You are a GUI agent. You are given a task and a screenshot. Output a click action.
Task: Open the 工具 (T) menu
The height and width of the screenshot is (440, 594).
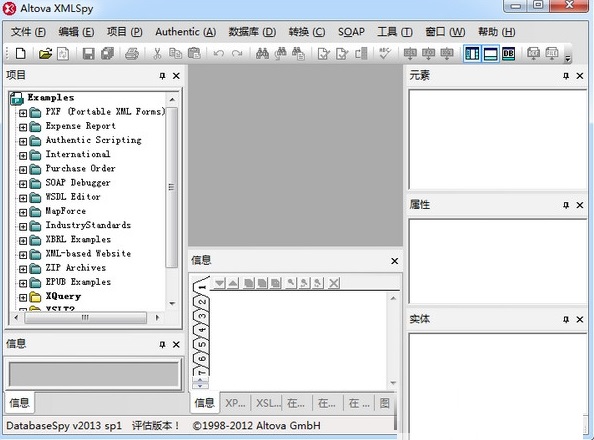(x=395, y=32)
